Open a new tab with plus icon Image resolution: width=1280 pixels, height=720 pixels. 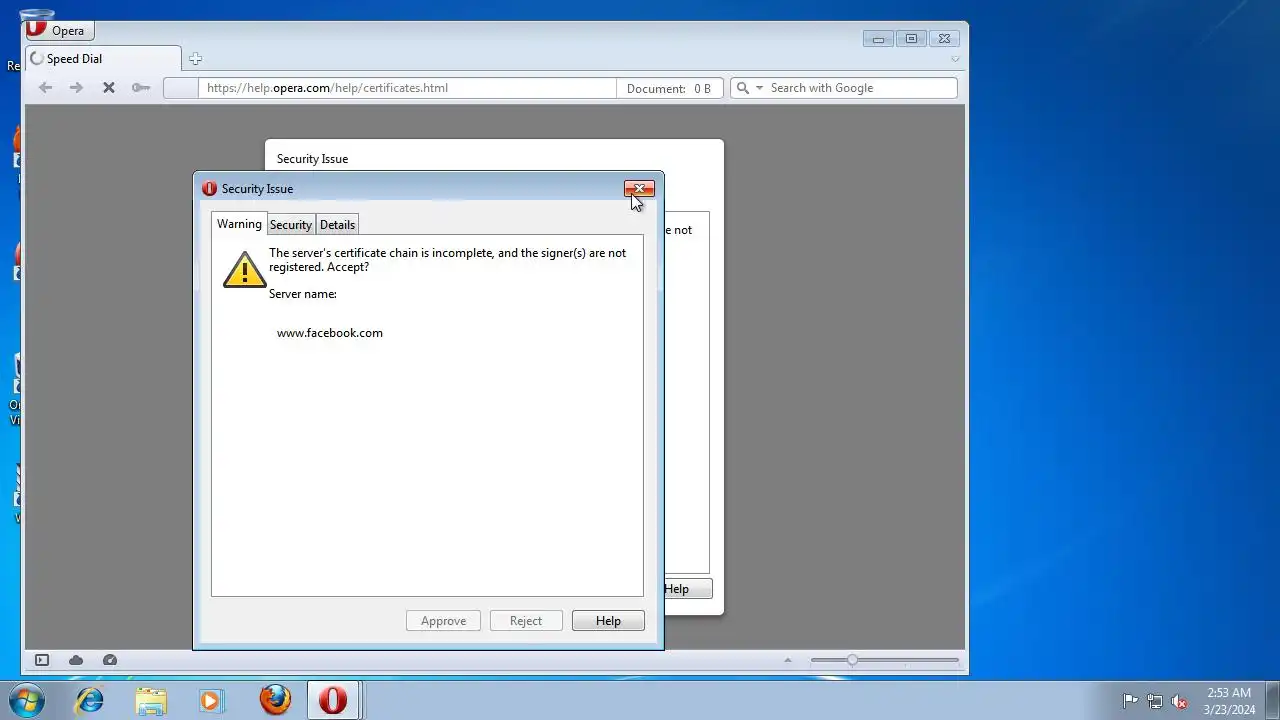(195, 59)
